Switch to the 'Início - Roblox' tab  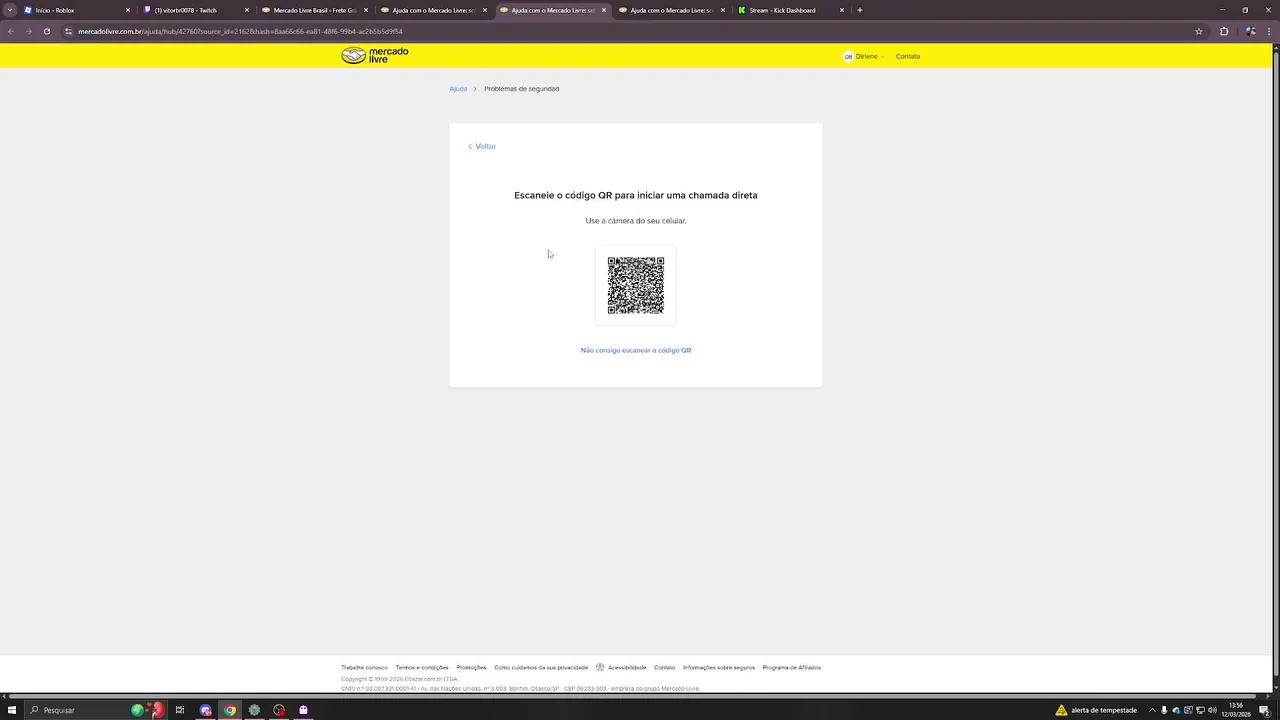(76, 10)
